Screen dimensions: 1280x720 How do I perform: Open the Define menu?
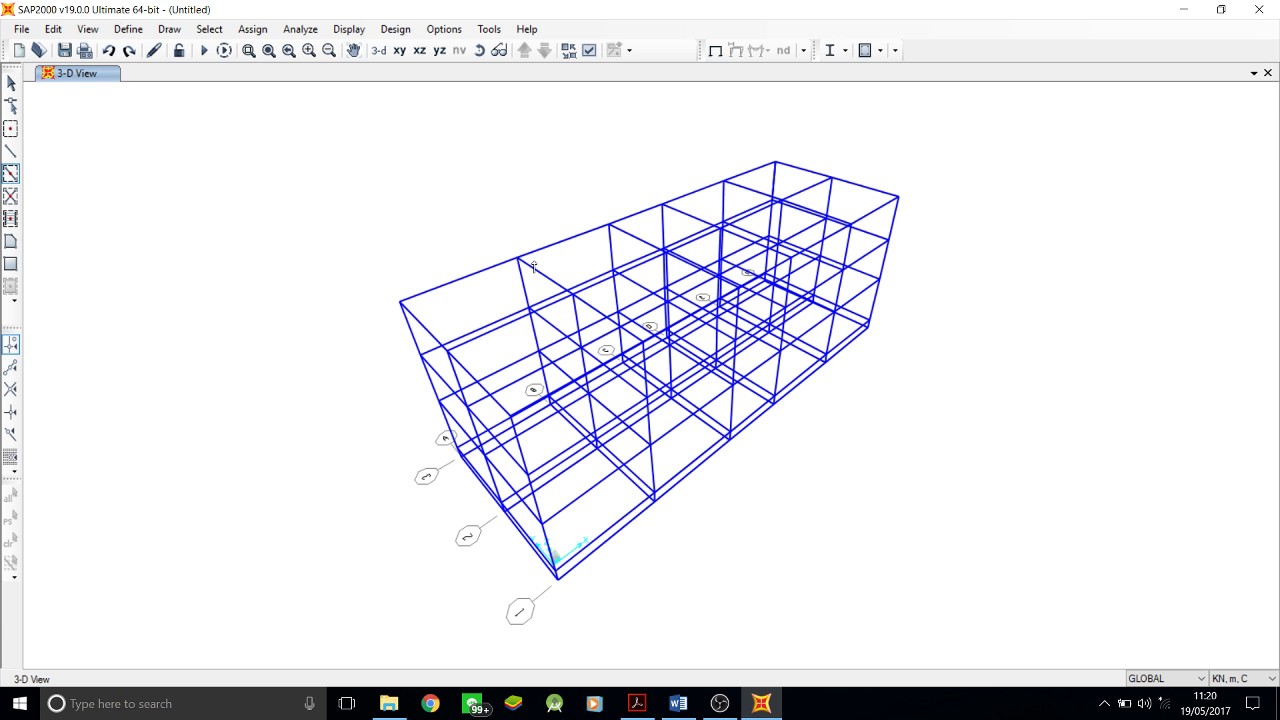coord(128,29)
